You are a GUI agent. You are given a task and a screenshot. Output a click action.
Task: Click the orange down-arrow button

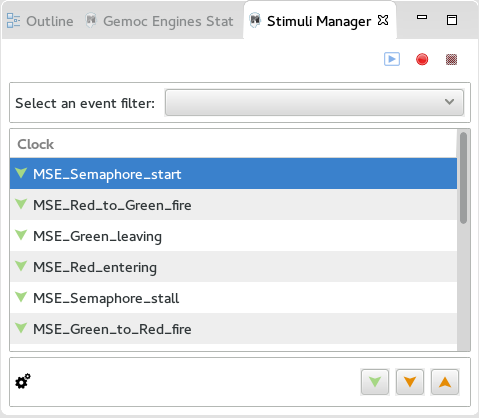click(410, 382)
